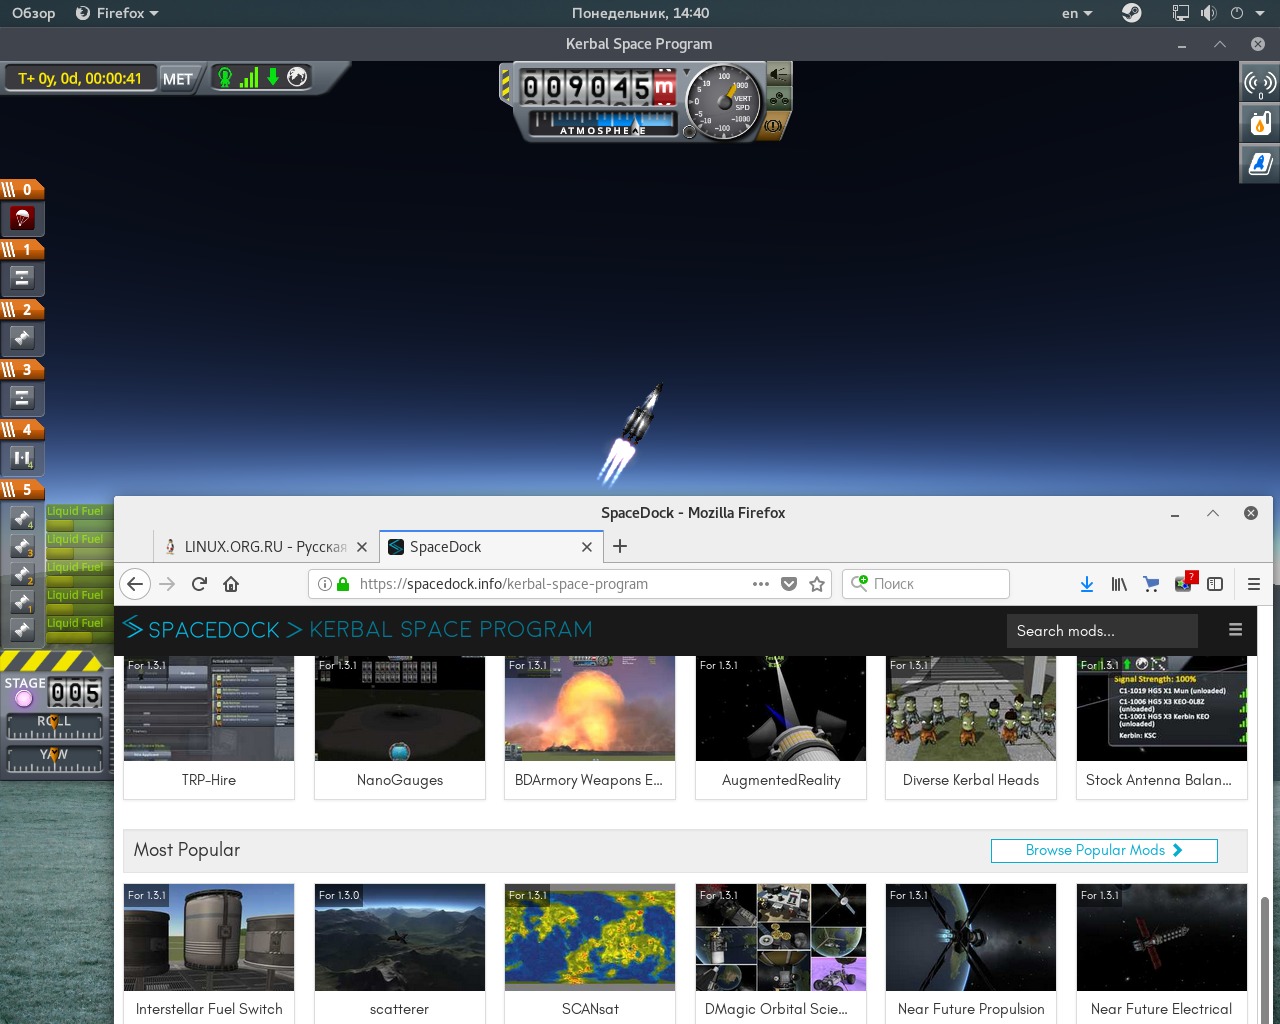Viewport: 1280px width, 1024px height.
Task: Open the blue rocket app button in KSP
Action: (x=1260, y=163)
